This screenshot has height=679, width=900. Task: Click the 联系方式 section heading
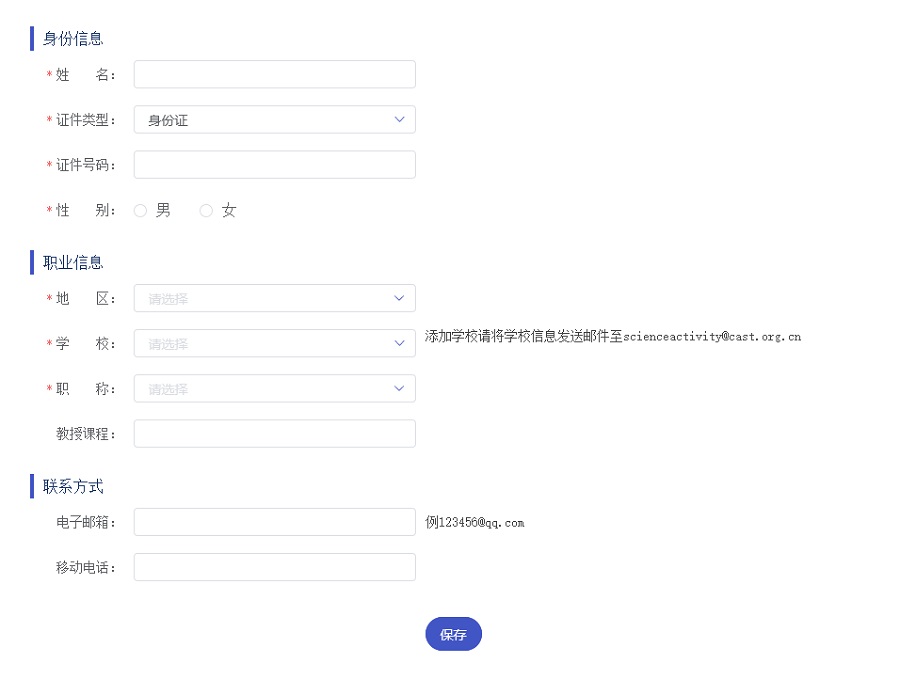(73, 487)
